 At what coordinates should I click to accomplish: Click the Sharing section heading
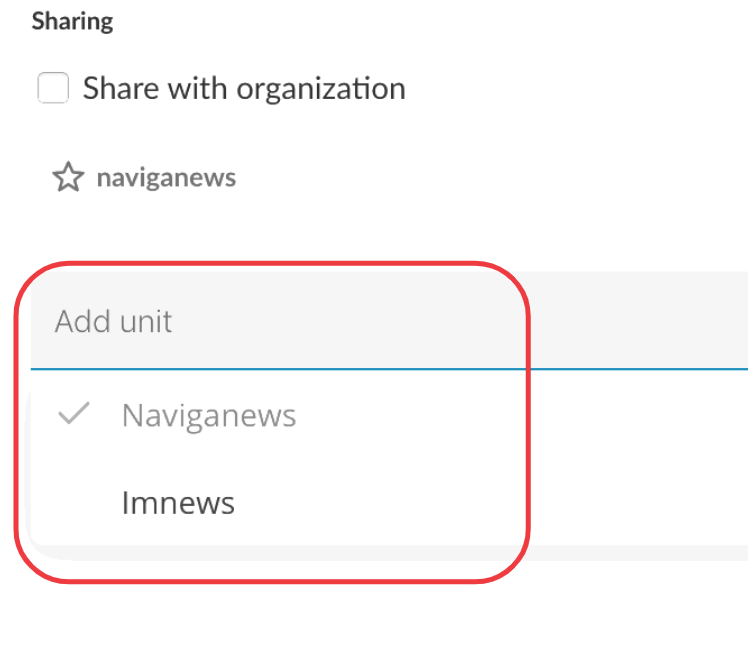(x=72, y=21)
